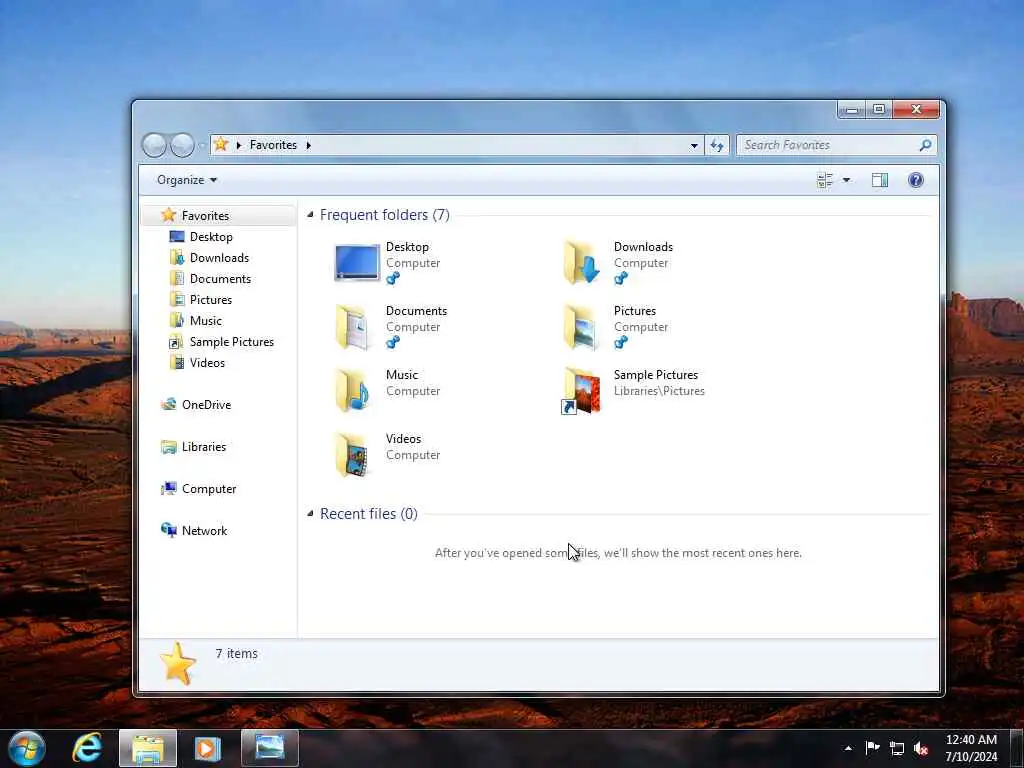This screenshot has width=1024, height=768.
Task: Click the "Frequent folders (7)" header text
Action: tap(385, 215)
